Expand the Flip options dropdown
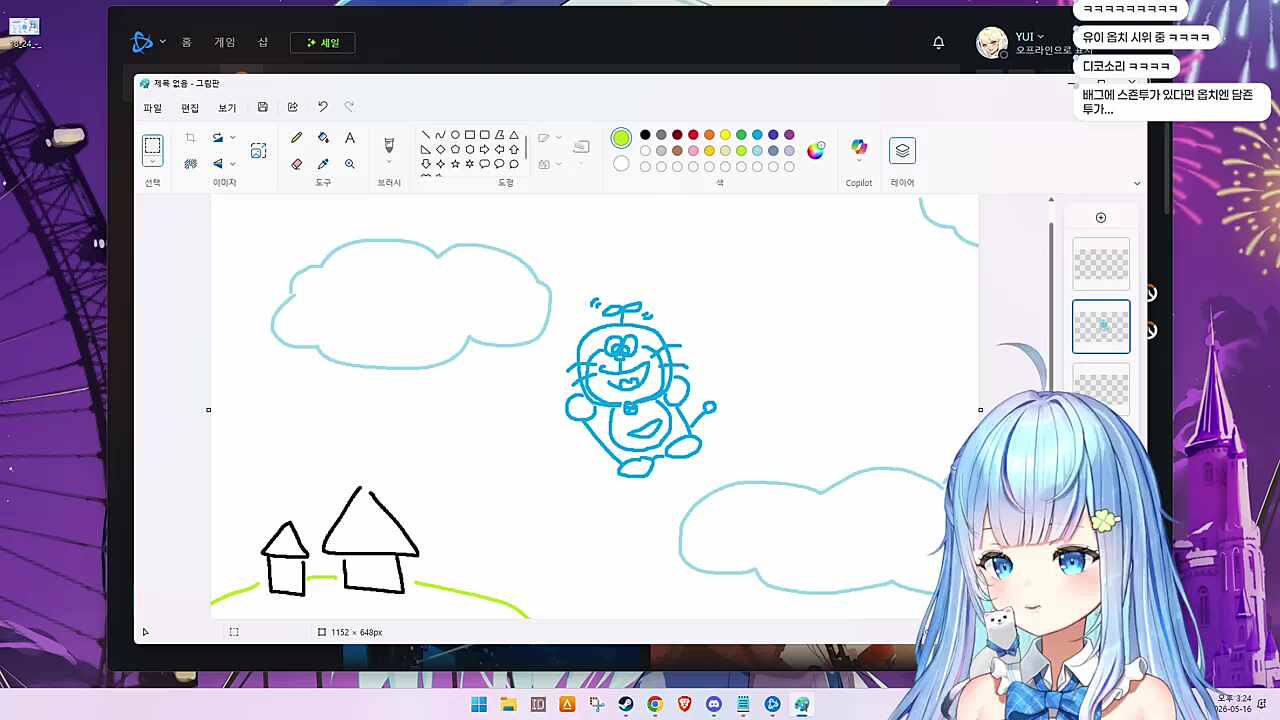Viewport: 1280px width, 720px height. (233, 164)
